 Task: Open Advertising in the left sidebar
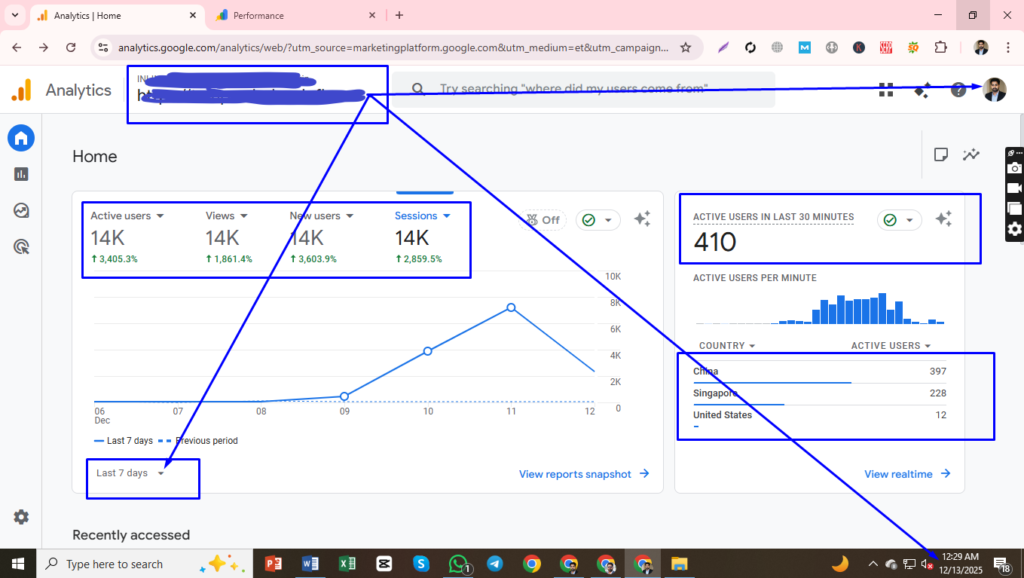pyautogui.click(x=21, y=246)
